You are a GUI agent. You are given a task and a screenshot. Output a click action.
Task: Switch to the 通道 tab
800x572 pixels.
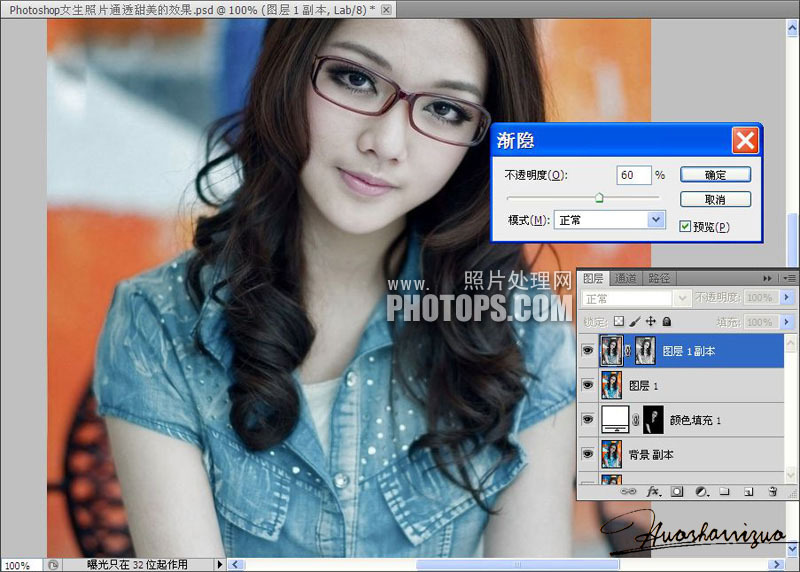click(626, 278)
